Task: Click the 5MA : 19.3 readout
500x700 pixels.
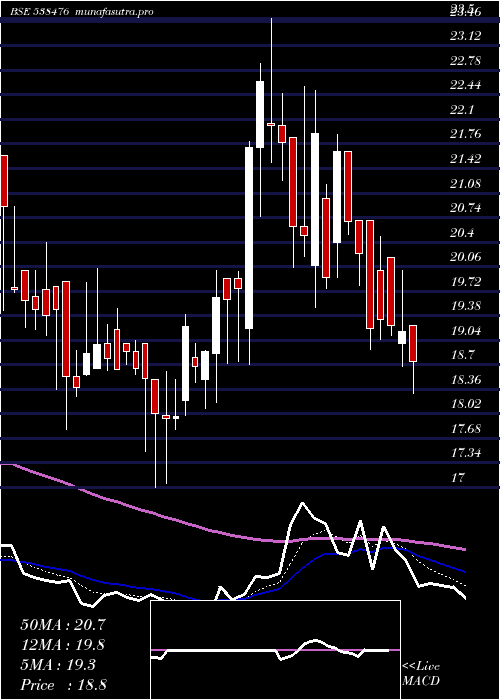Action: click(58, 665)
